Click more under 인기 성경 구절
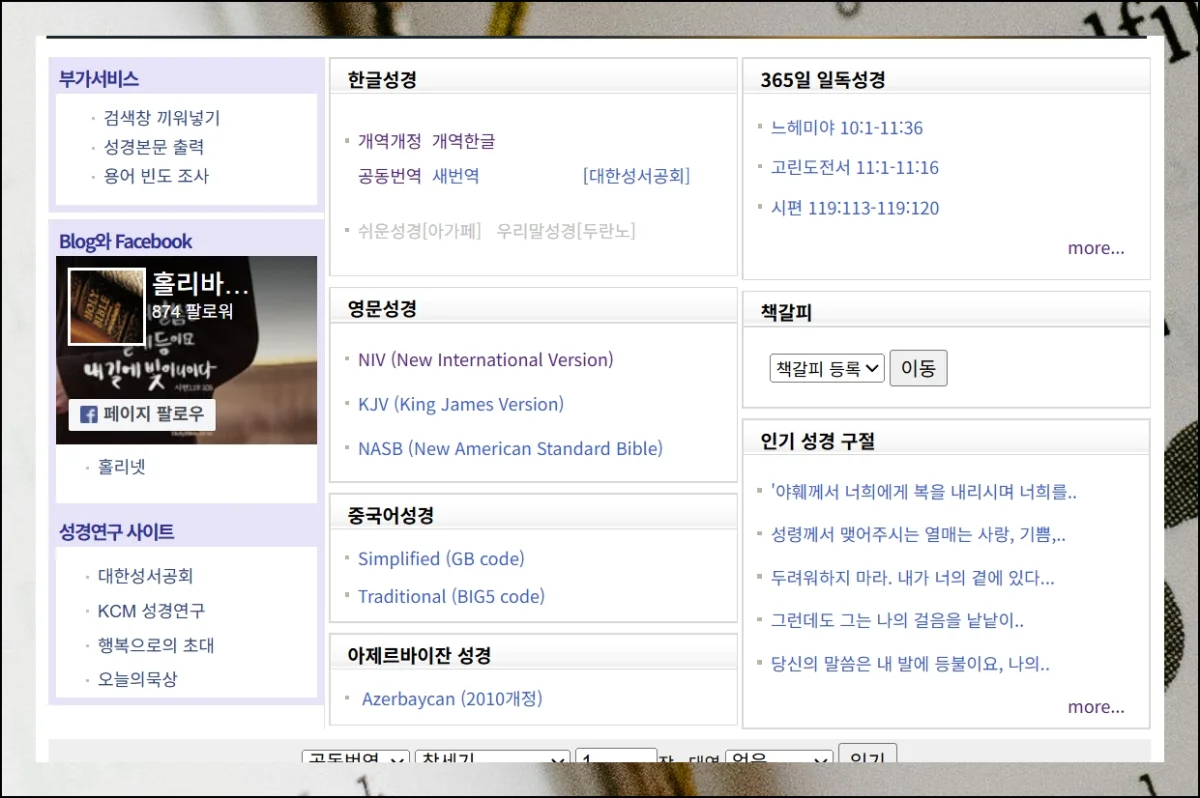 point(1095,707)
